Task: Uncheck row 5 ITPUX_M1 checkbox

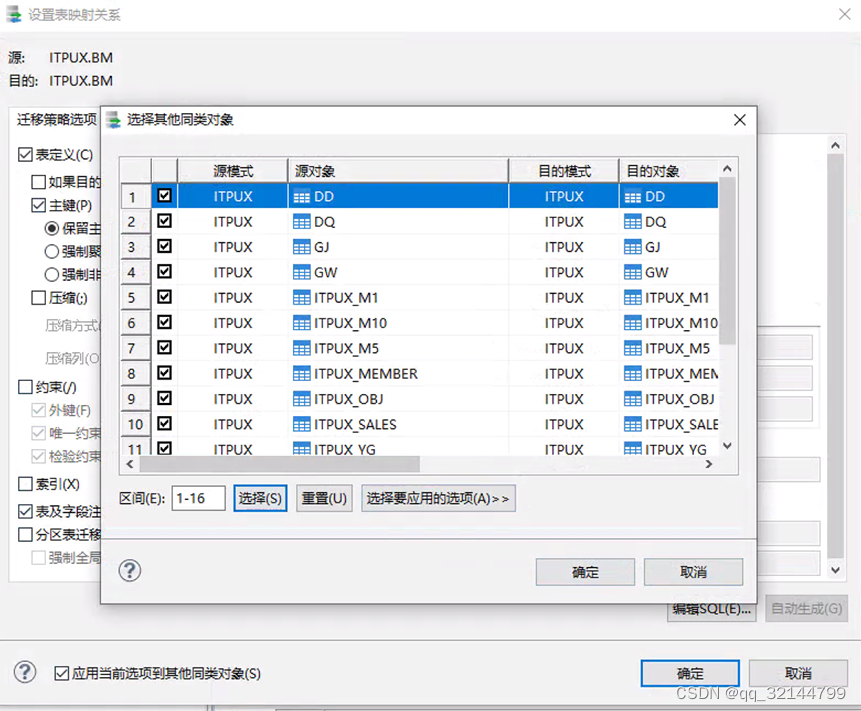Action: click(164, 296)
